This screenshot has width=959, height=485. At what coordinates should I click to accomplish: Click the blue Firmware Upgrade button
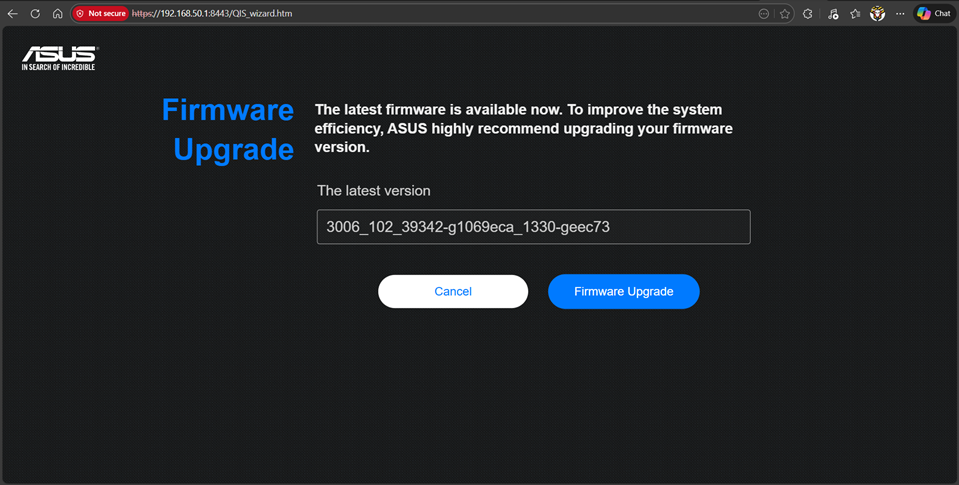click(623, 292)
